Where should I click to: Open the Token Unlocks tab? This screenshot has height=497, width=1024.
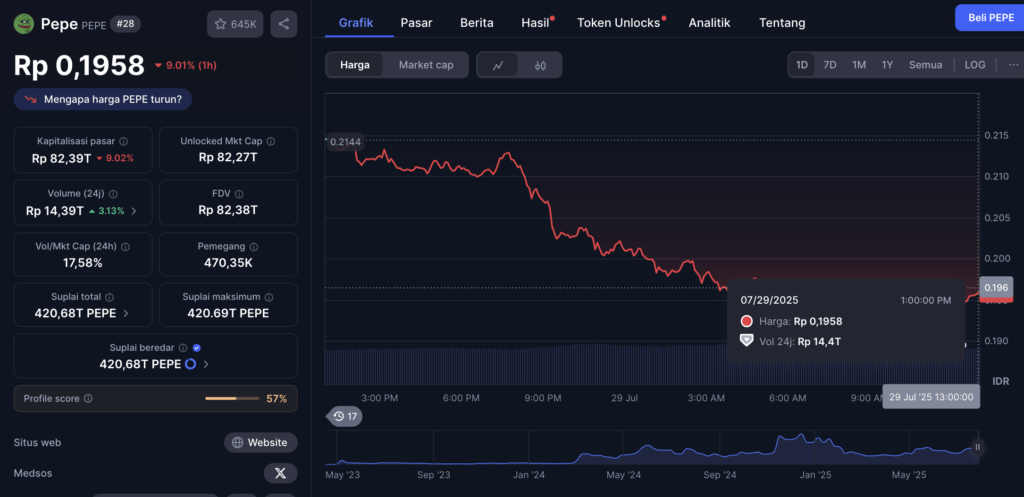[x=618, y=23]
